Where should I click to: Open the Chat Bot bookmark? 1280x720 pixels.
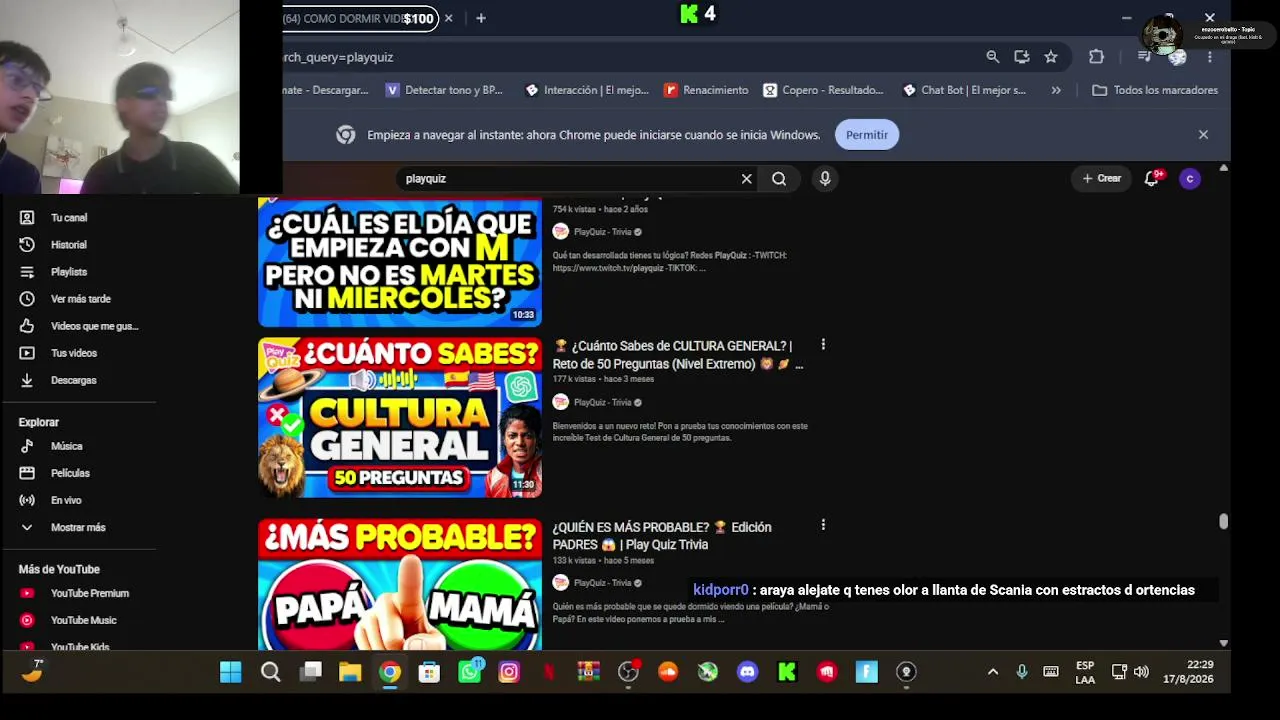point(964,90)
